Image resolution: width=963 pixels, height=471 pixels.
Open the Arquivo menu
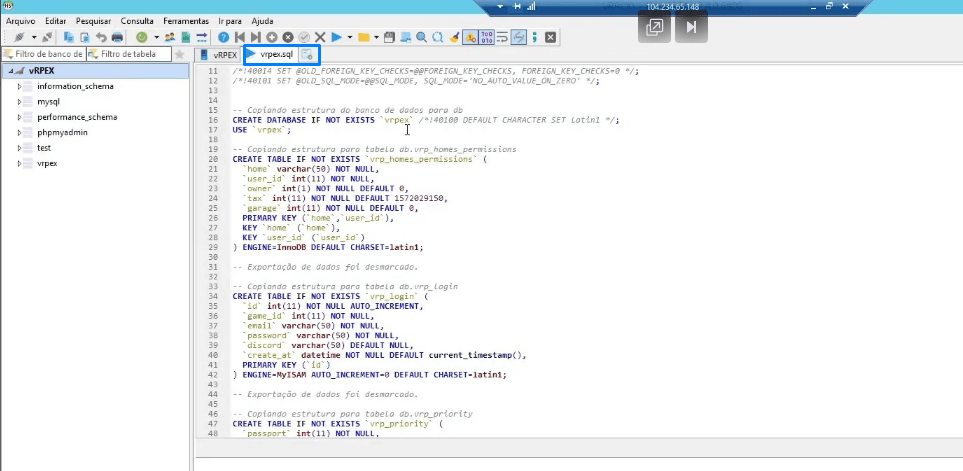click(x=20, y=21)
